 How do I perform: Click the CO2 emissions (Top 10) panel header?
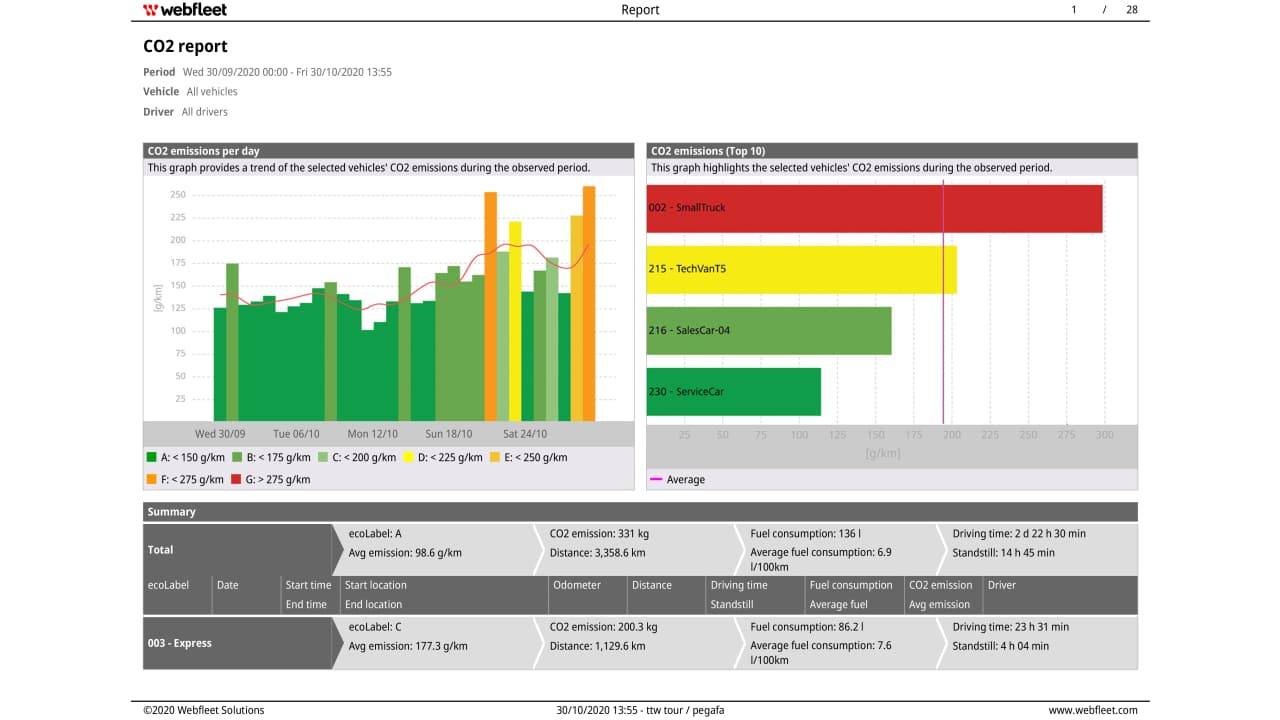click(x=891, y=151)
